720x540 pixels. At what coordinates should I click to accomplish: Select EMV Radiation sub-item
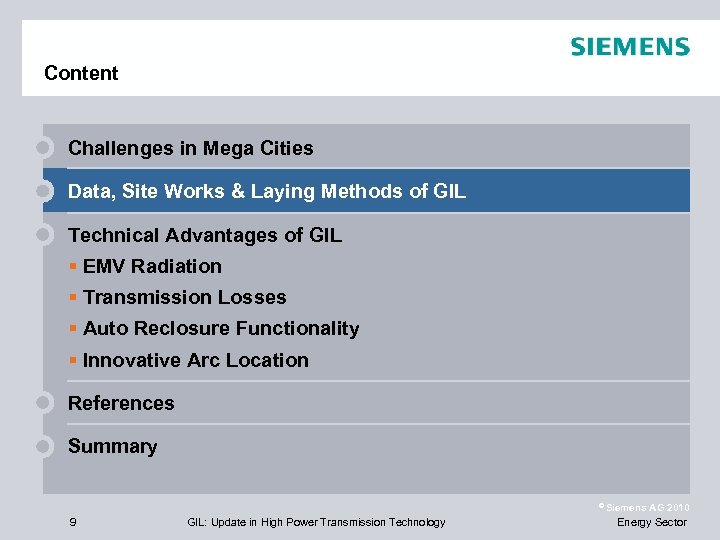click(152, 266)
